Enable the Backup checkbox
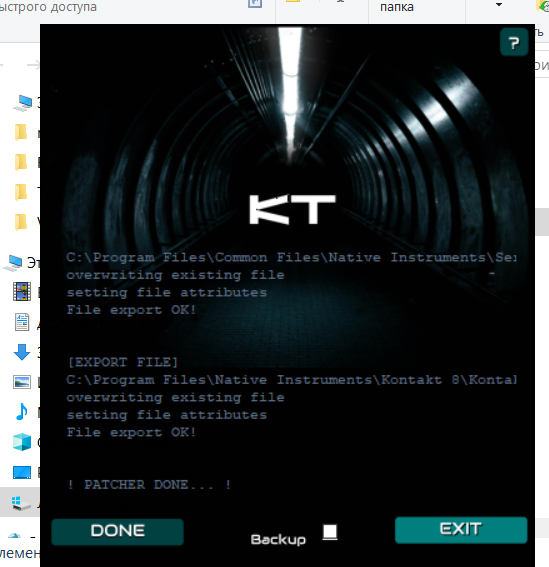The width and height of the screenshot is (549, 567). tap(330, 532)
